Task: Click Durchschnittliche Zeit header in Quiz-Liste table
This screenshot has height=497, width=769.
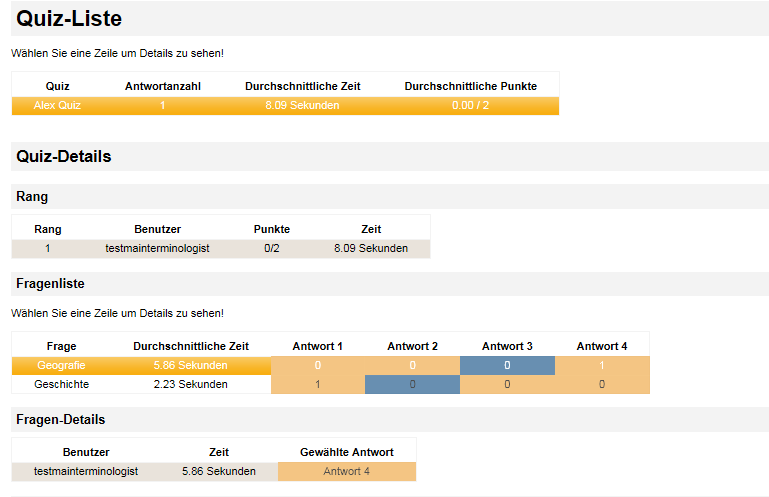Action: [303, 86]
